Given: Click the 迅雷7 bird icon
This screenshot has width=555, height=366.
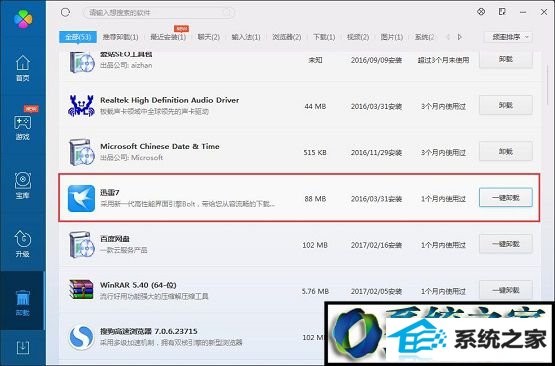Looking at the screenshot, I should (x=81, y=198).
